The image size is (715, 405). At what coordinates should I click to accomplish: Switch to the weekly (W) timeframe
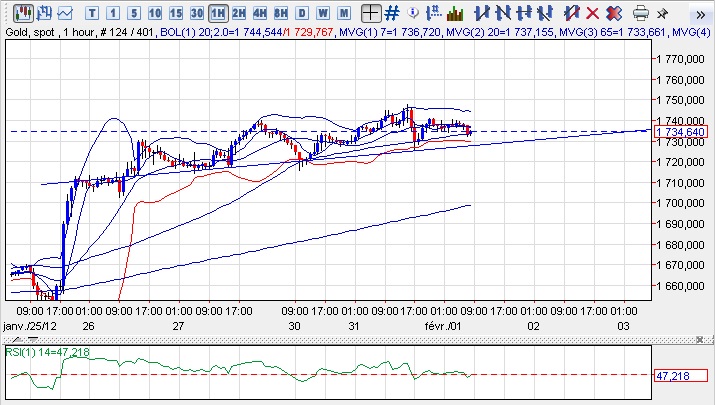point(323,13)
